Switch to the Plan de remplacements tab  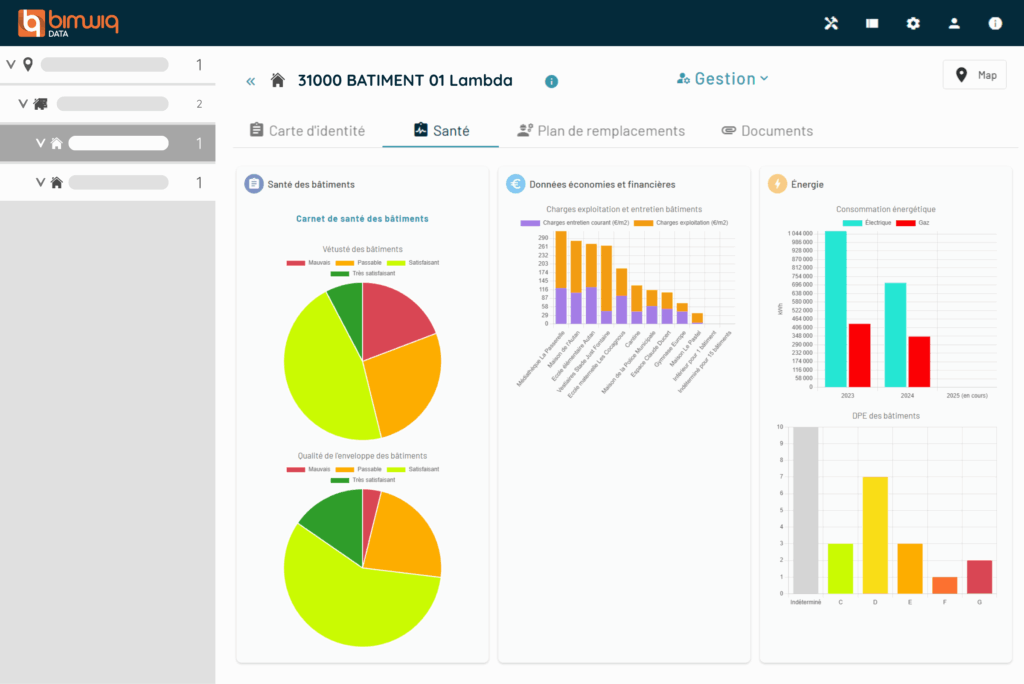click(600, 131)
